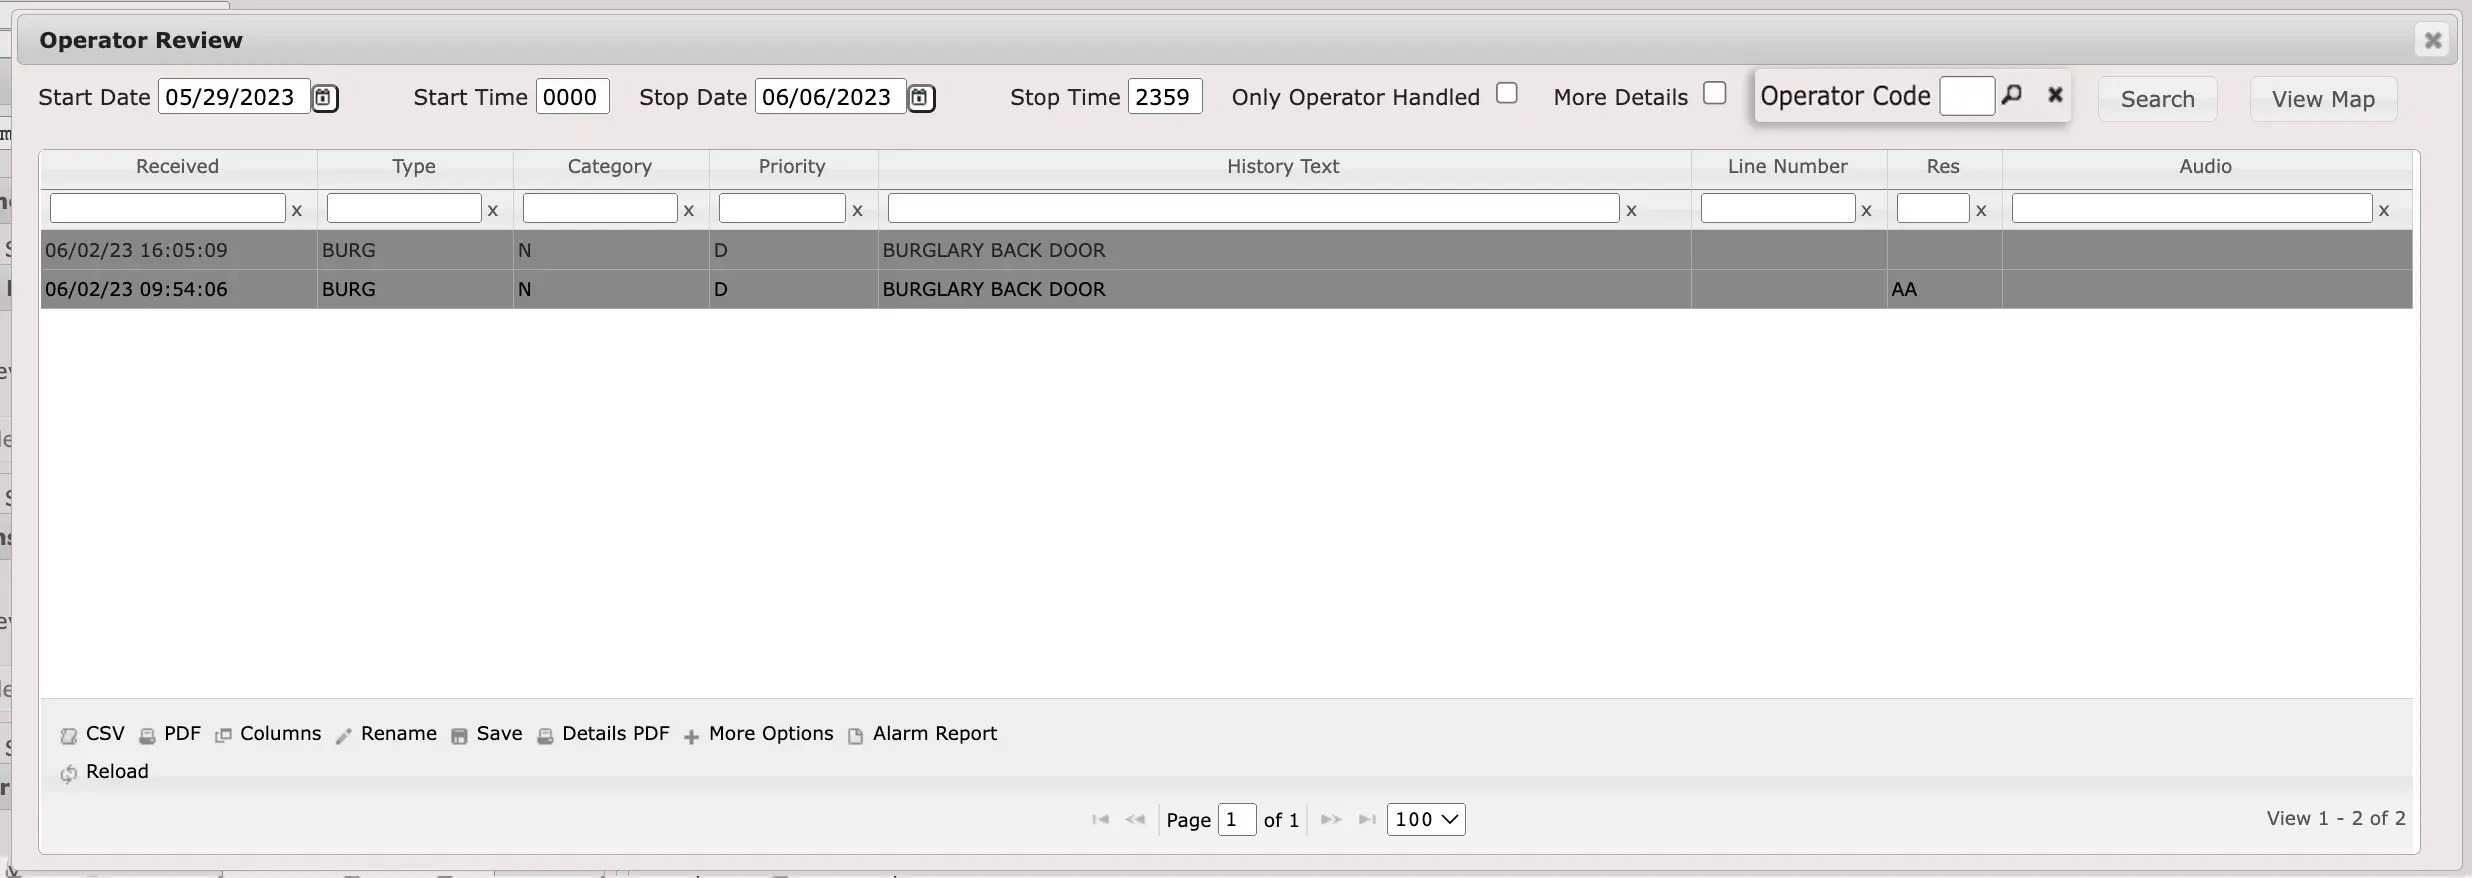Viewport: 2472px width, 878px height.
Task: Click the Type filter text box
Action: tap(404, 209)
